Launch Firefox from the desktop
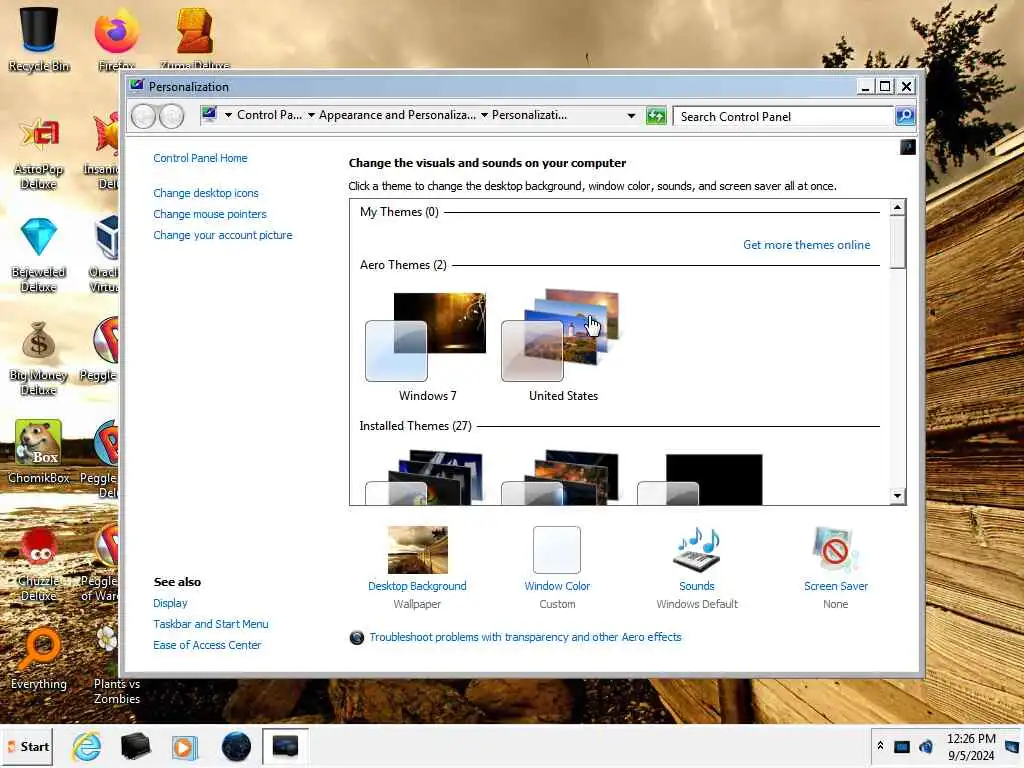 [116, 38]
